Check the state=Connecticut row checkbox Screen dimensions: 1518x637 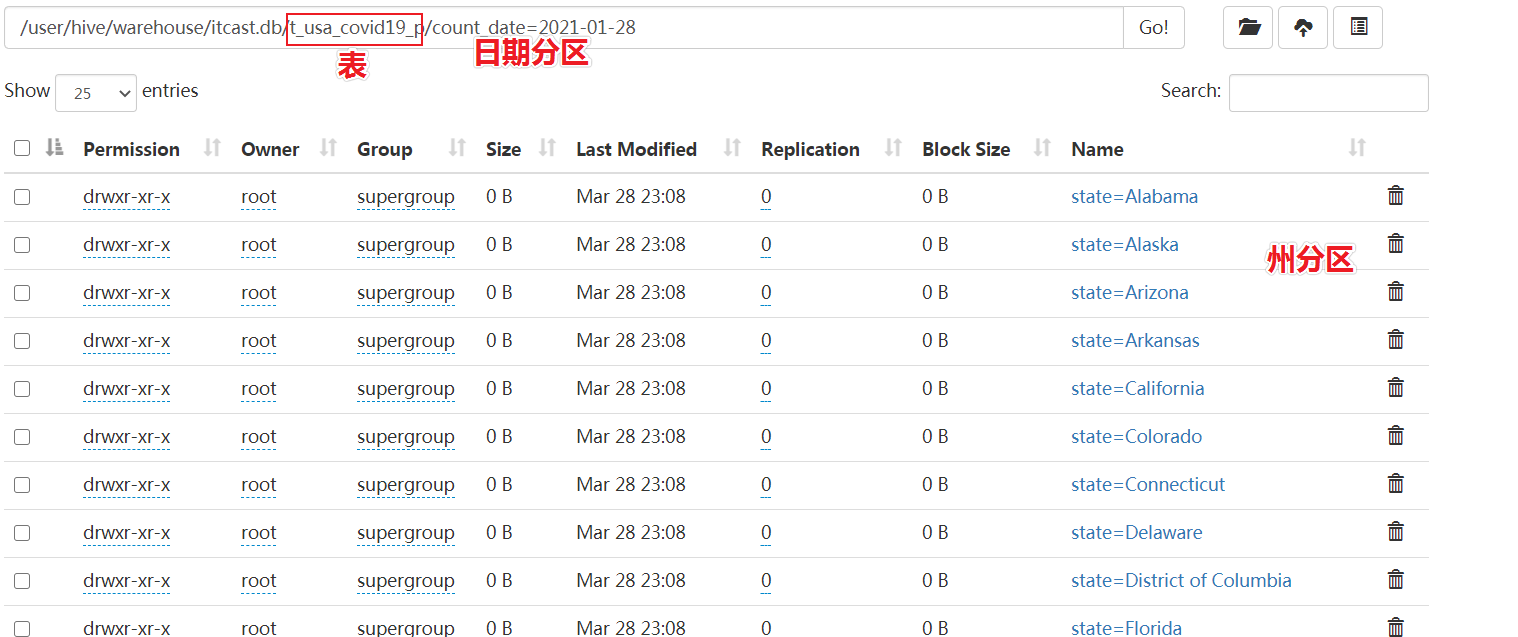[x=22, y=485]
